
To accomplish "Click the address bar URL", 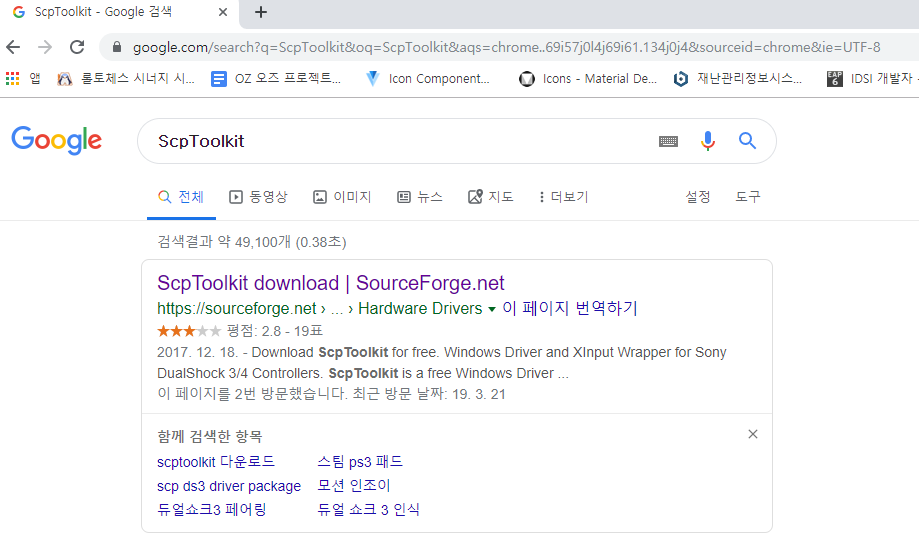I will (506, 47).
